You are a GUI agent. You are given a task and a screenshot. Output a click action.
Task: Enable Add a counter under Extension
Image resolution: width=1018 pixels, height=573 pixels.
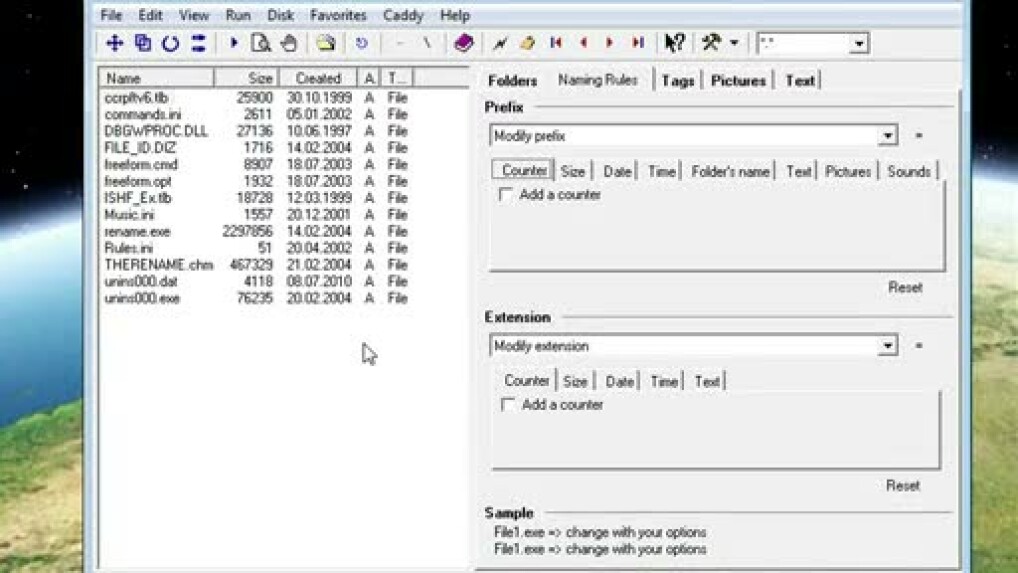coord(508,405)
